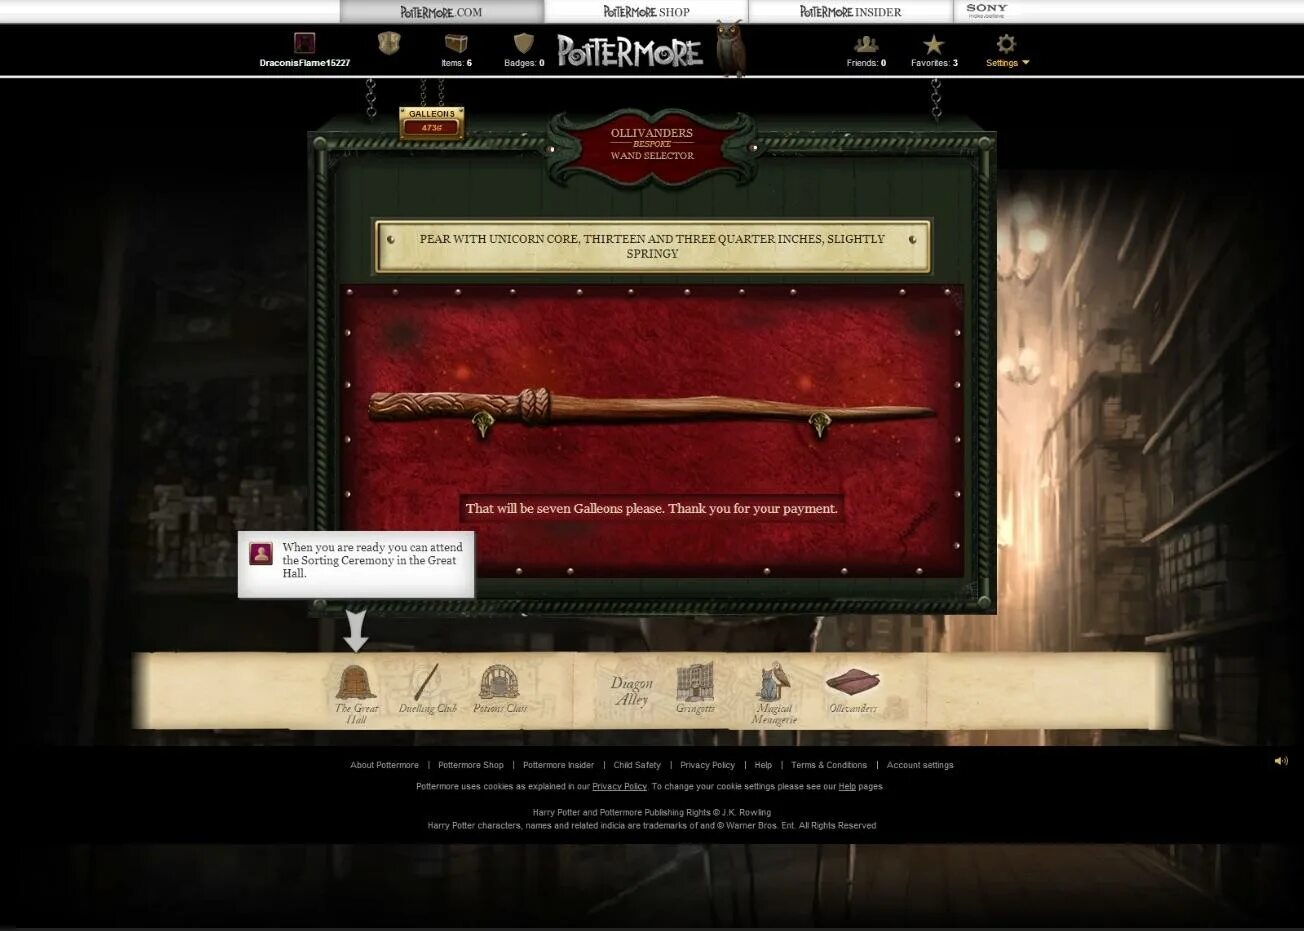Screen dimensions: 1304x931
Task: Open the house crest shield icon
Action: 389,43
